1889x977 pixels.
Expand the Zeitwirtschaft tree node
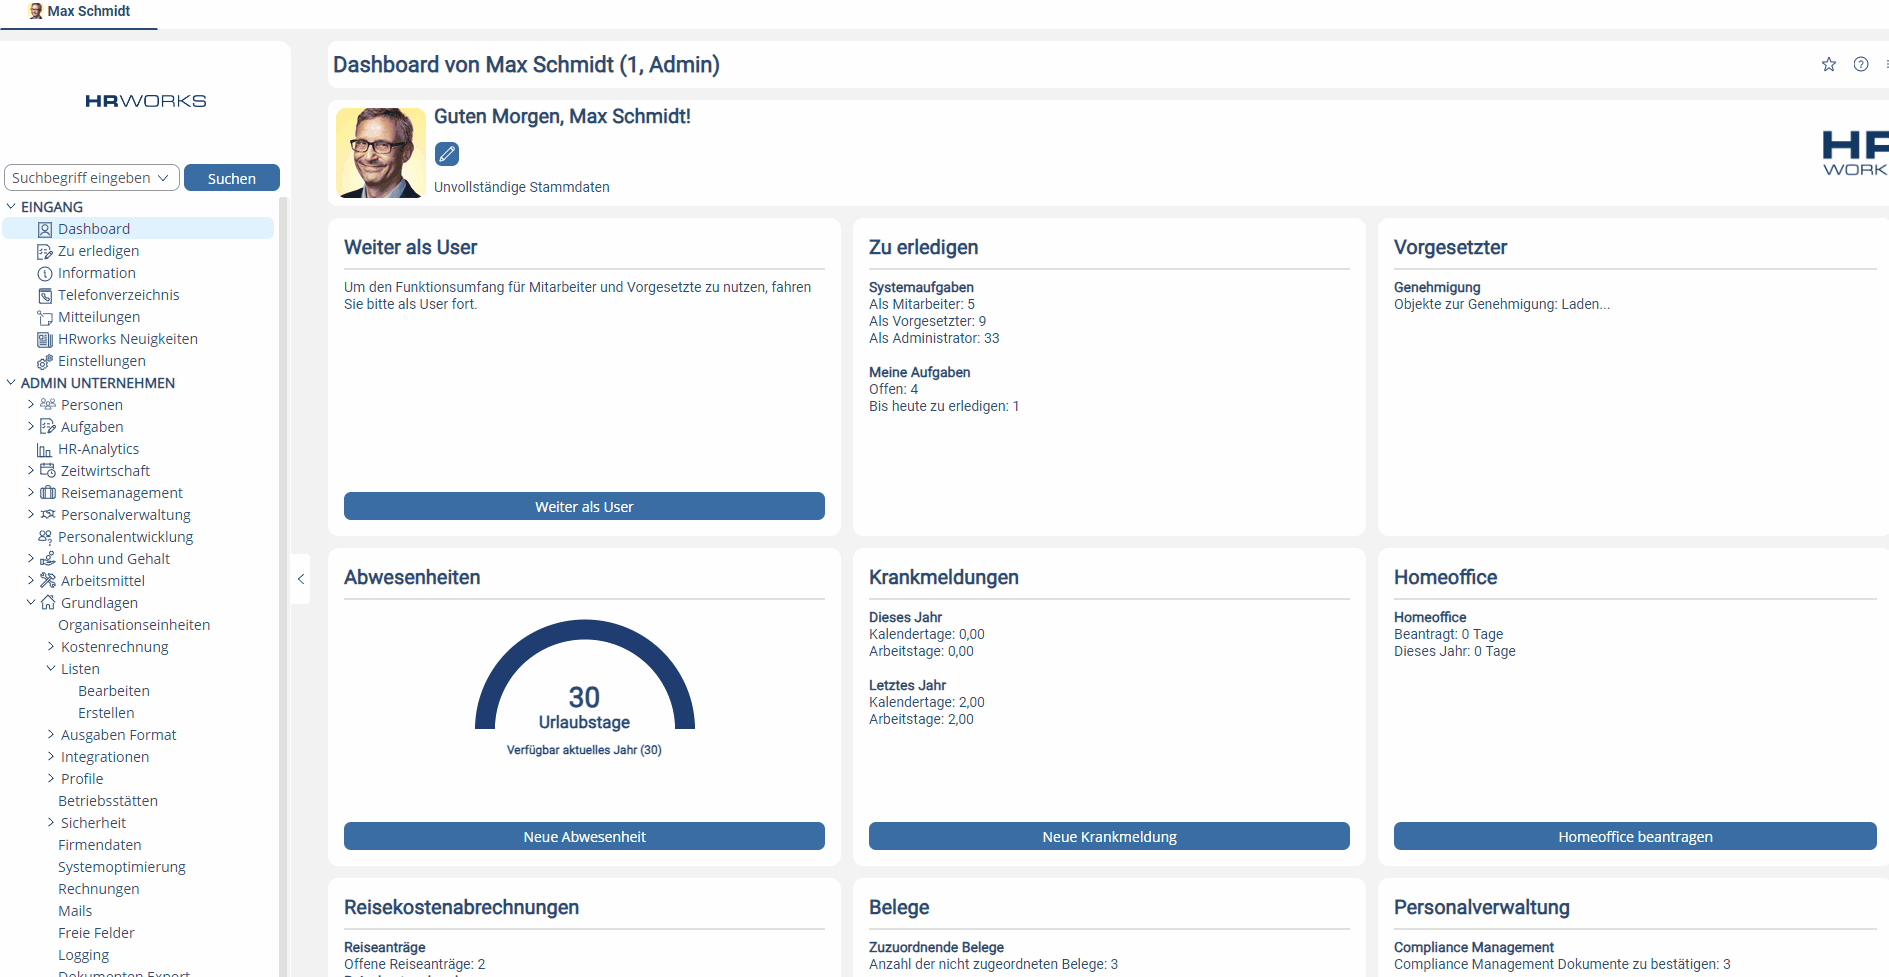tap(31, 471)
